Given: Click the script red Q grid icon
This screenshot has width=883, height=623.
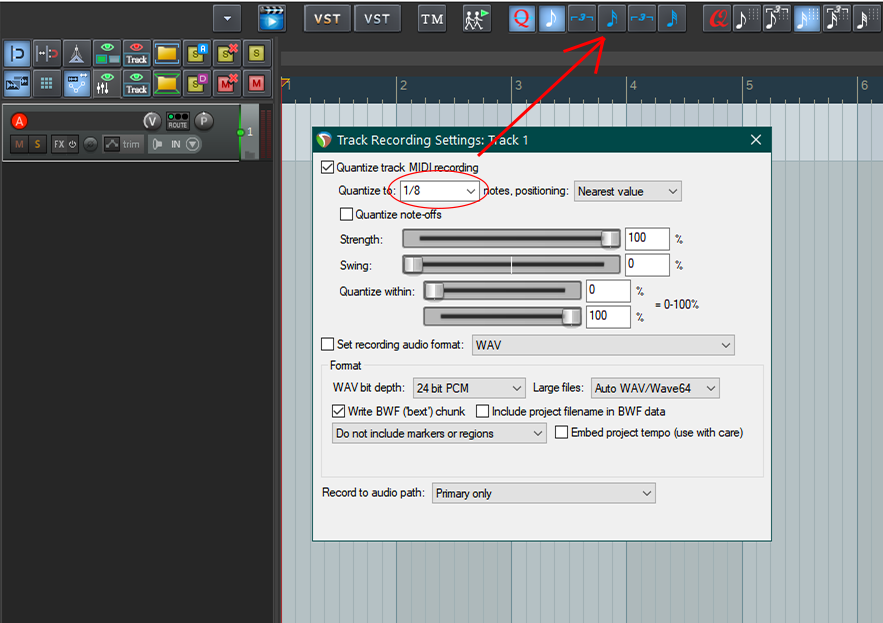Looking at the screenshot, I should [x=717, y=19].
